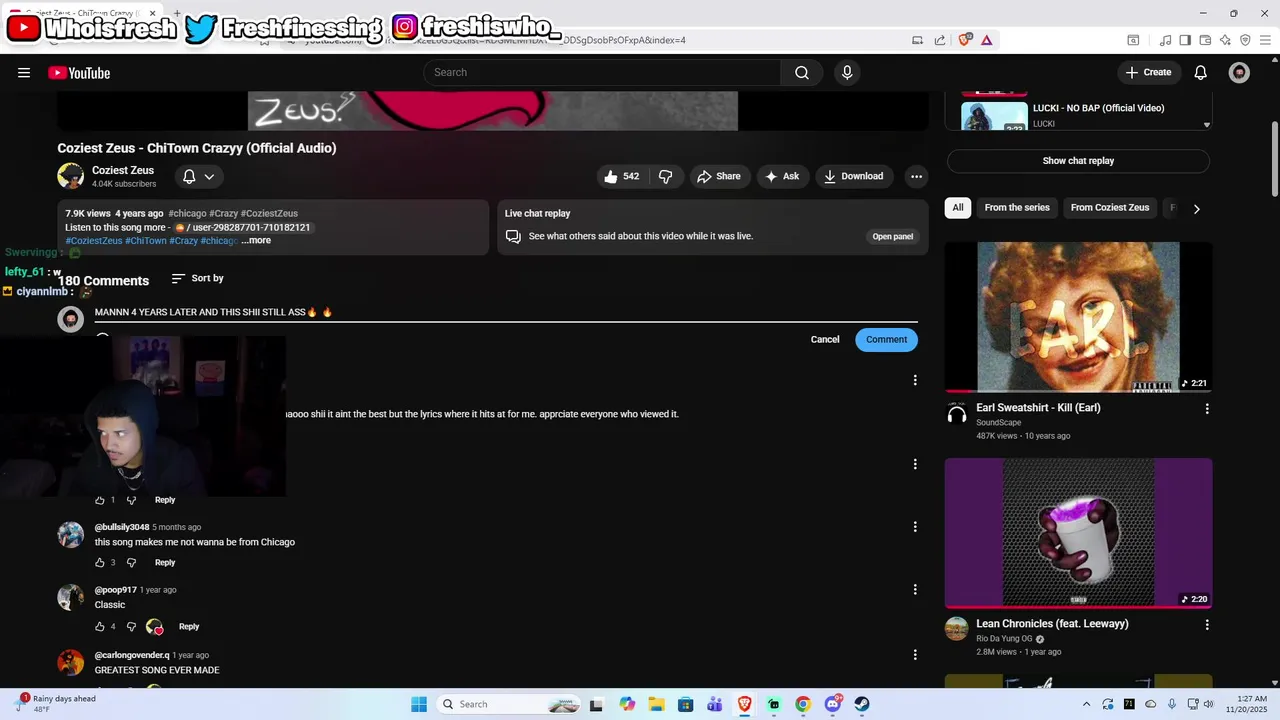
Task: Open Discord from the taskbar
Action: pos(833,704)
